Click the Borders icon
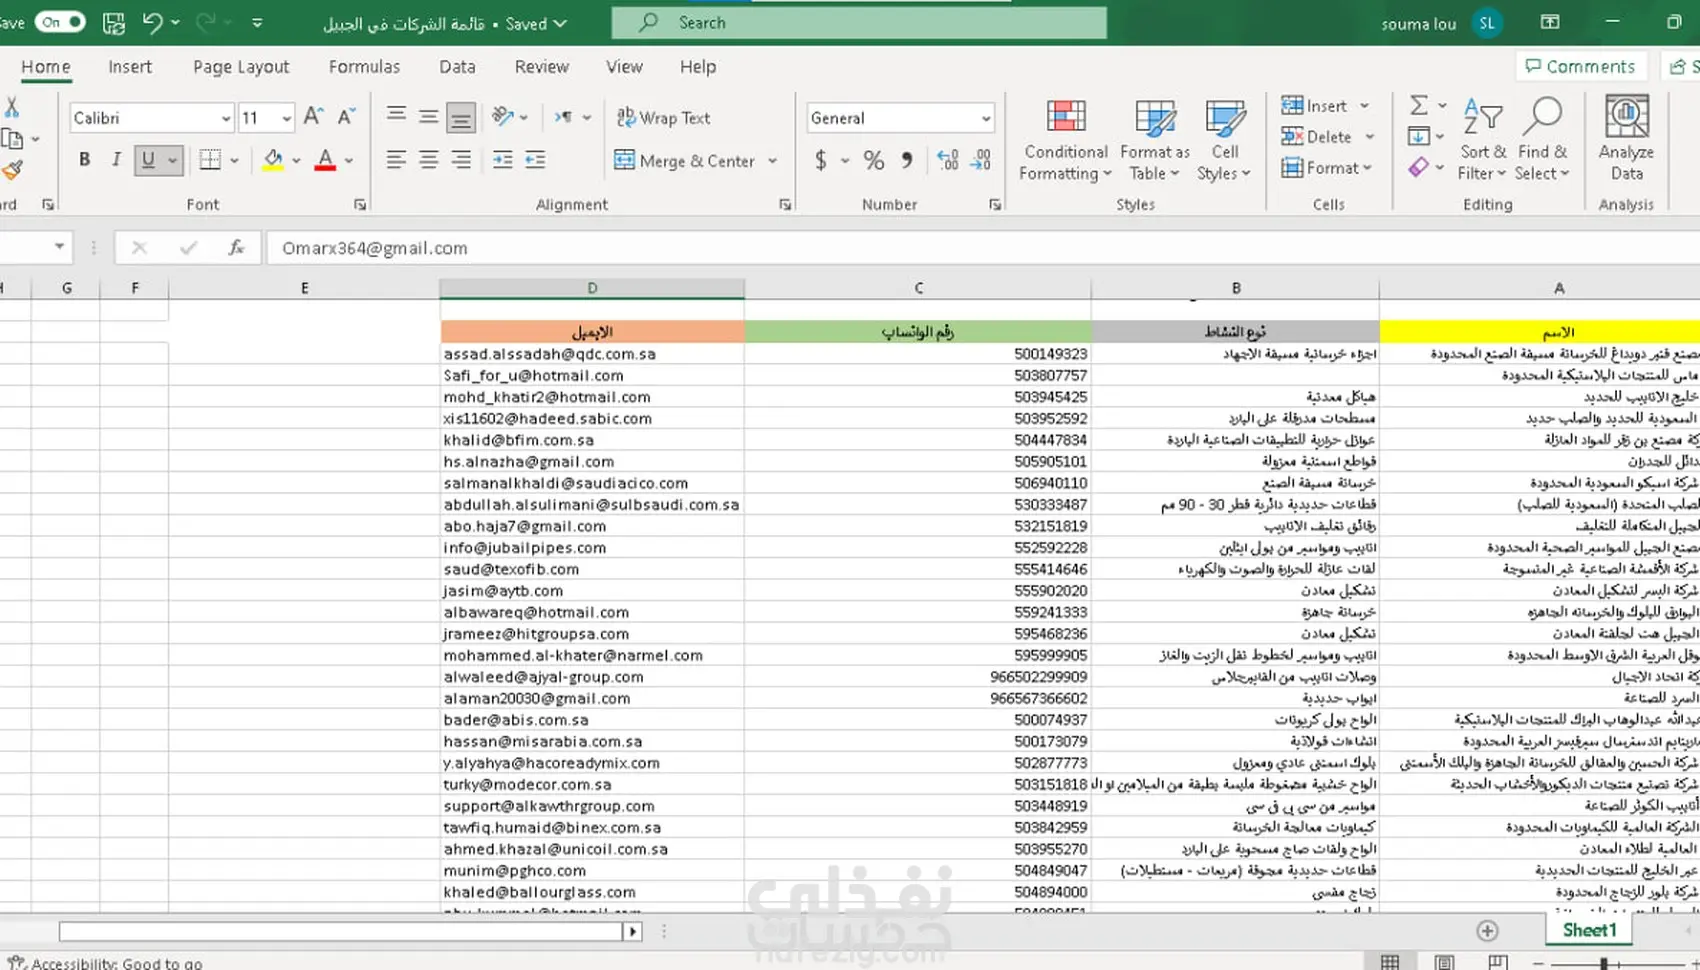Viewport: 1700px width, 970px height. pyautogui.click(x=210, y=159)
